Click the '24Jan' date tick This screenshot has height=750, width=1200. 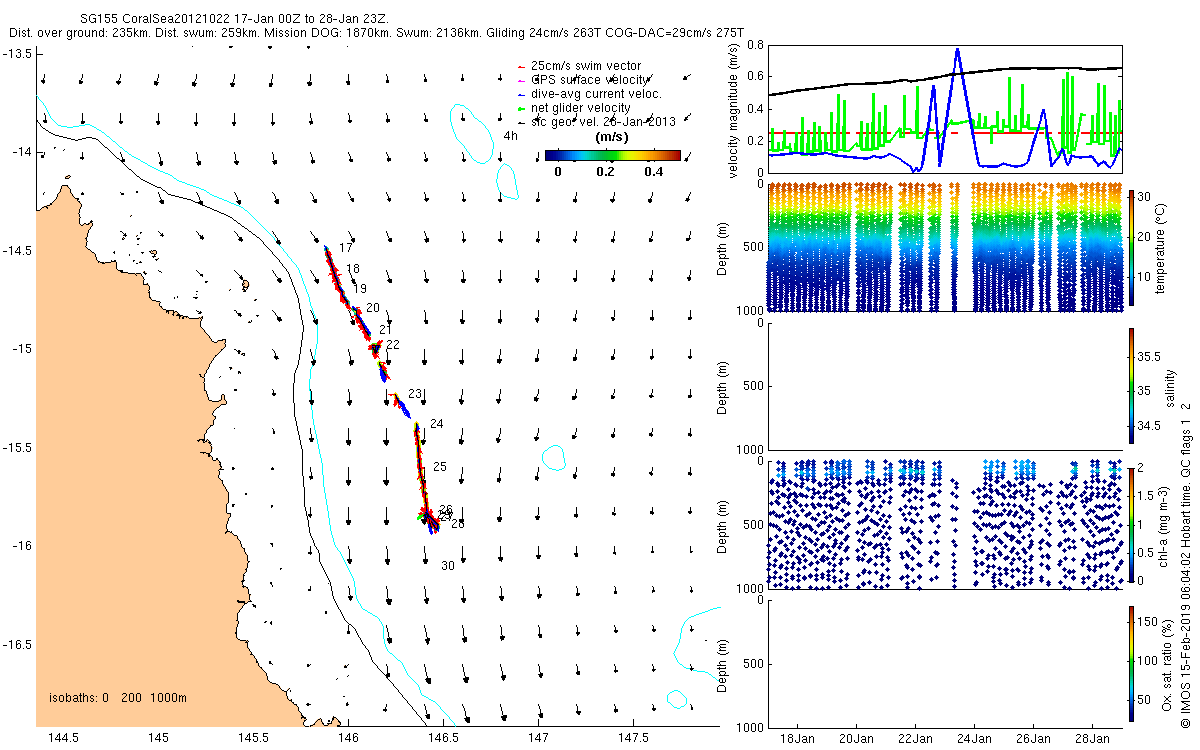click(974, 738)
